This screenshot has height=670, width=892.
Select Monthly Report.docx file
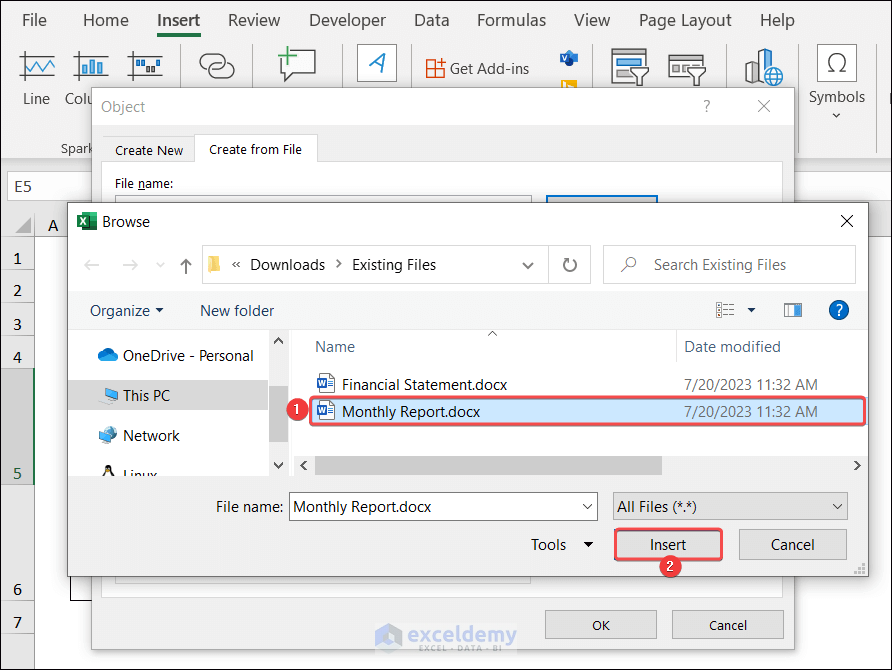tap(587, 411)
